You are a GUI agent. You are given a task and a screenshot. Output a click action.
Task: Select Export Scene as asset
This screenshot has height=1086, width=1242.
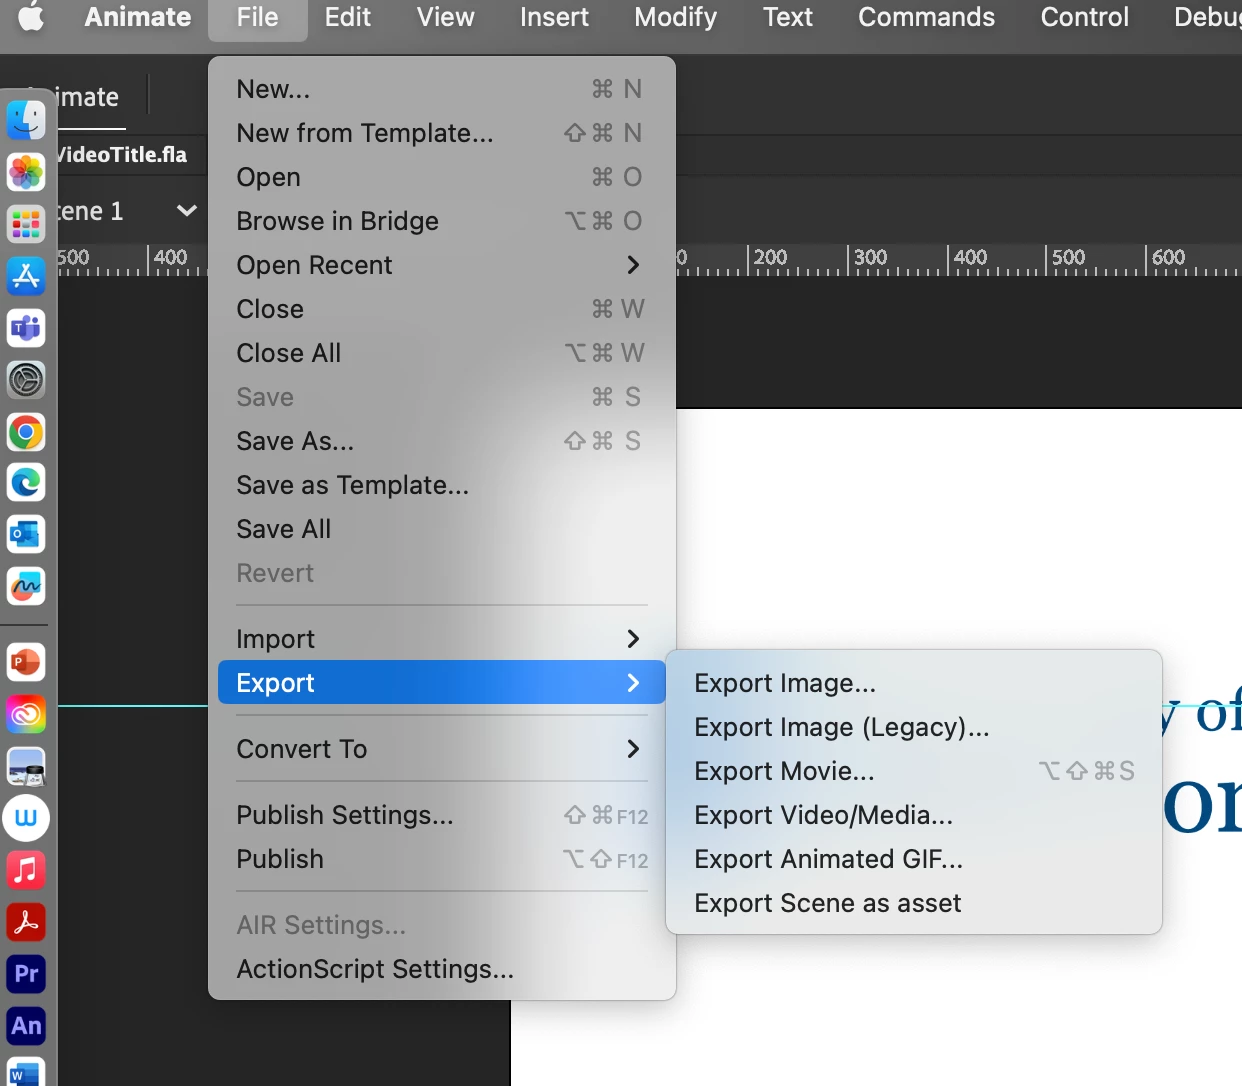(914, 903)
